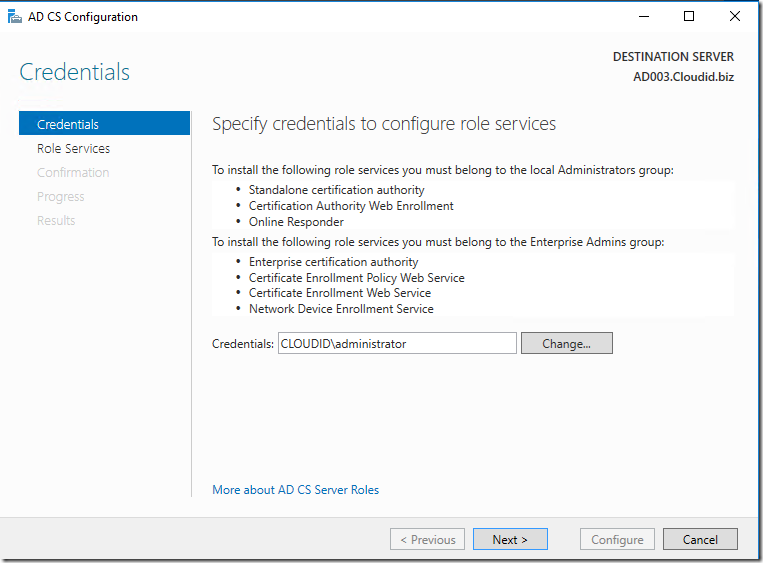Click the text Standalone certification authority
The width and height of the screenshot is (763, 563).
[336, 190]
